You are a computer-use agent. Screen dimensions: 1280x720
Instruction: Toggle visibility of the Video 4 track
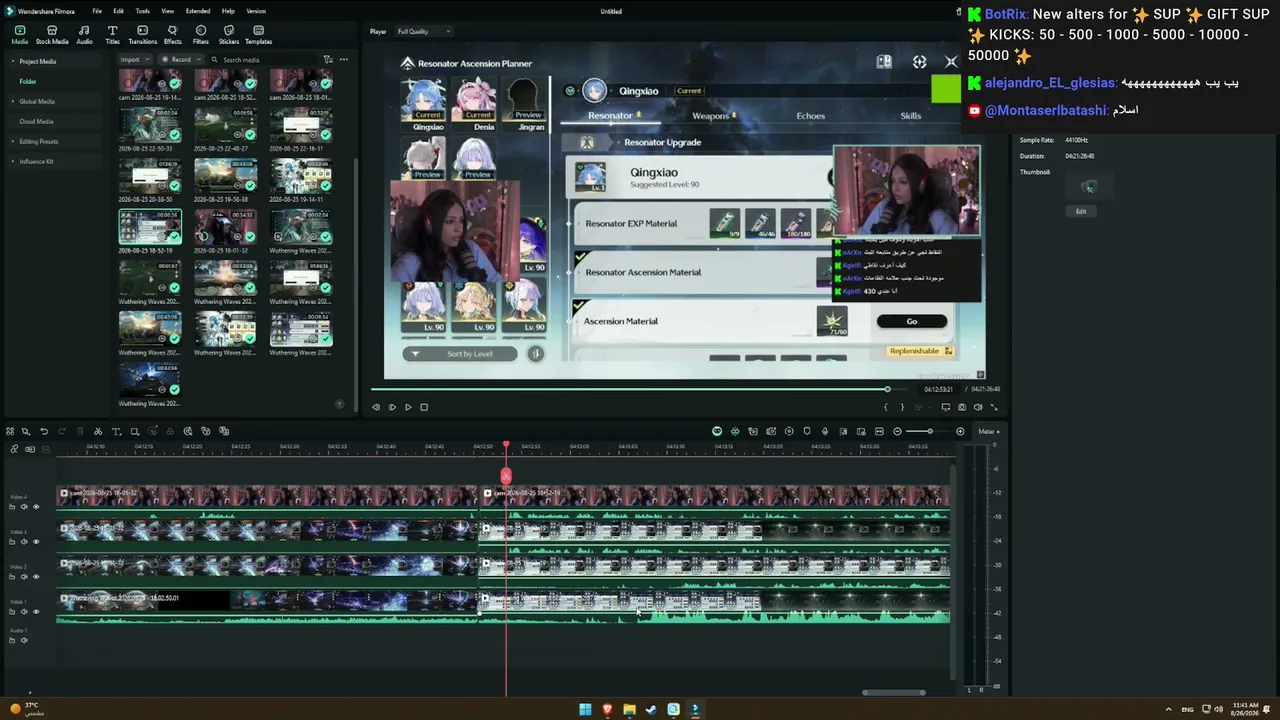(36, 507)
